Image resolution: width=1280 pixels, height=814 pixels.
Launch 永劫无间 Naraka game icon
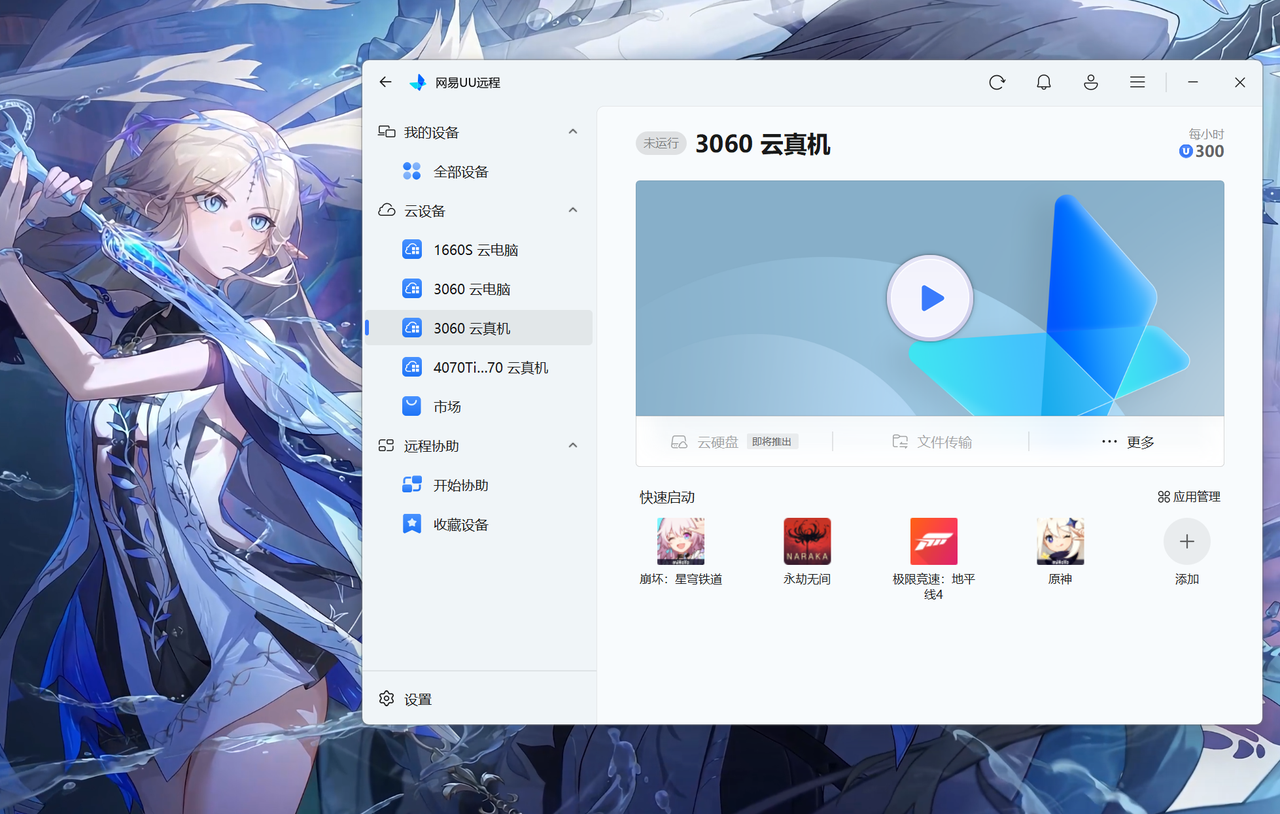(807, 541)
